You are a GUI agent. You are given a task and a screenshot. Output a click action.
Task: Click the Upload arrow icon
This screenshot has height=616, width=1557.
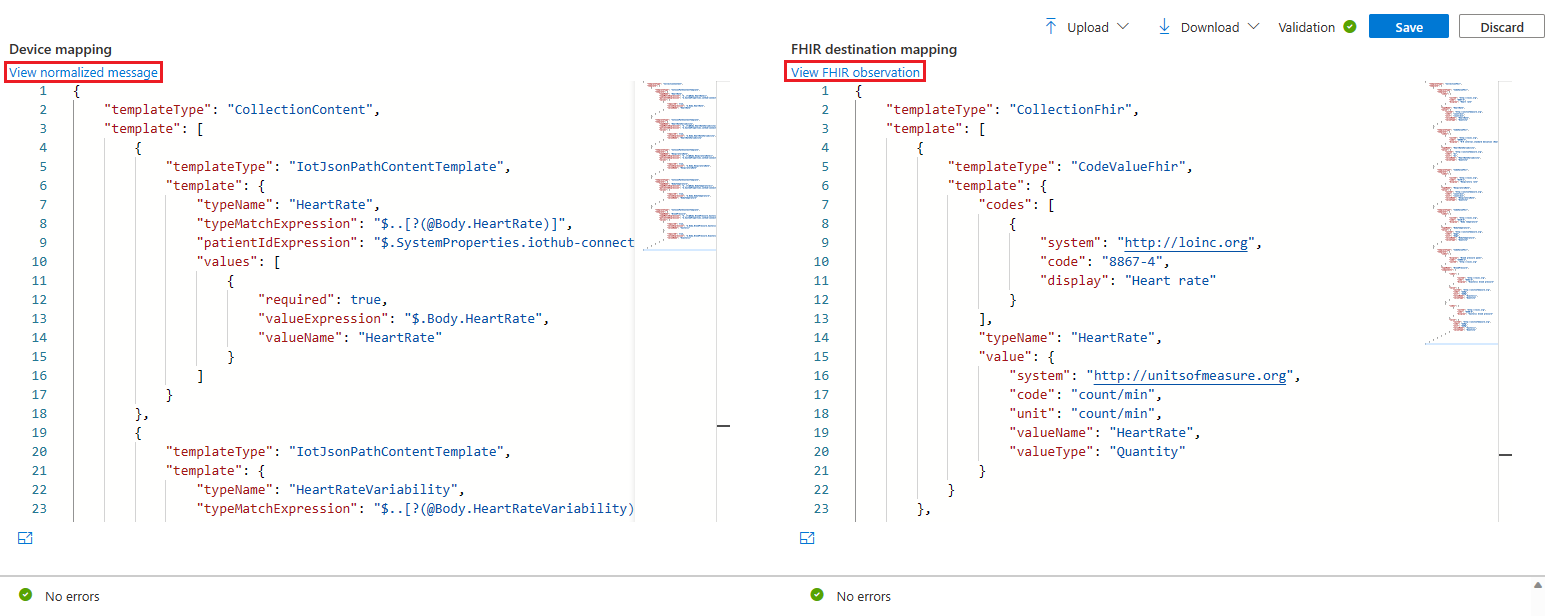(x=1050, y=27)
